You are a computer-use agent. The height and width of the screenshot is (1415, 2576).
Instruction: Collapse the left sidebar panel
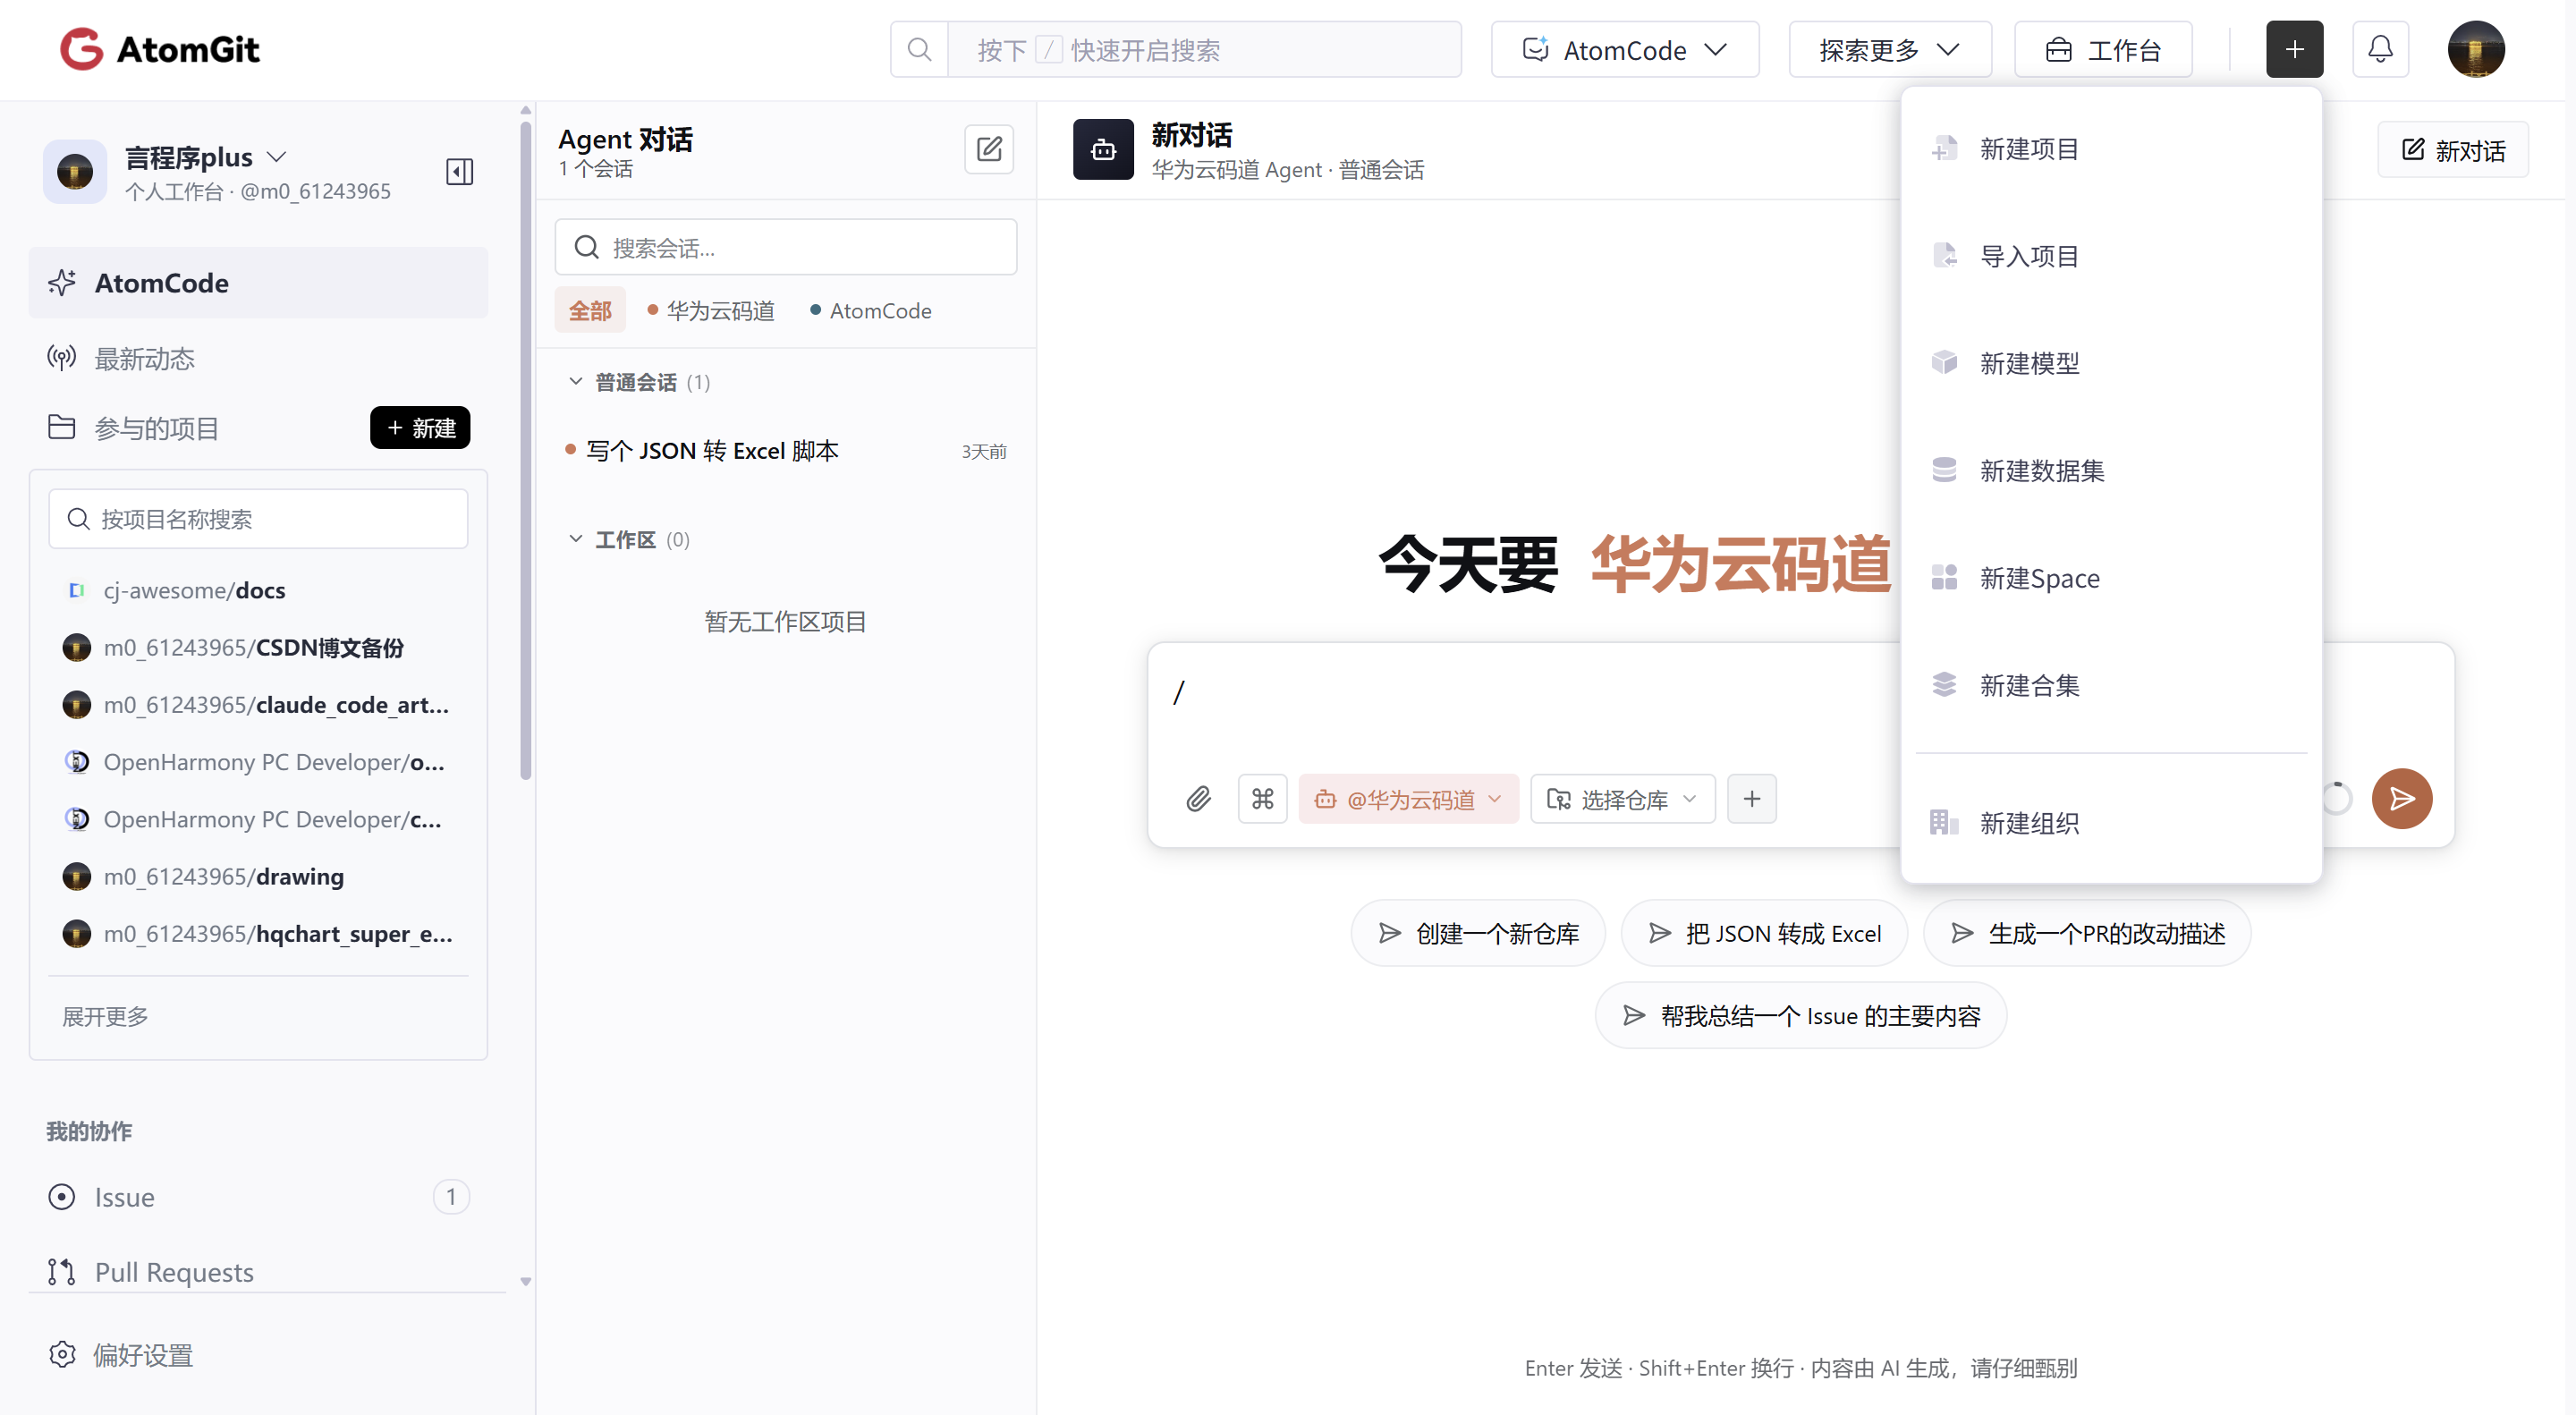(x=459, y=171)
